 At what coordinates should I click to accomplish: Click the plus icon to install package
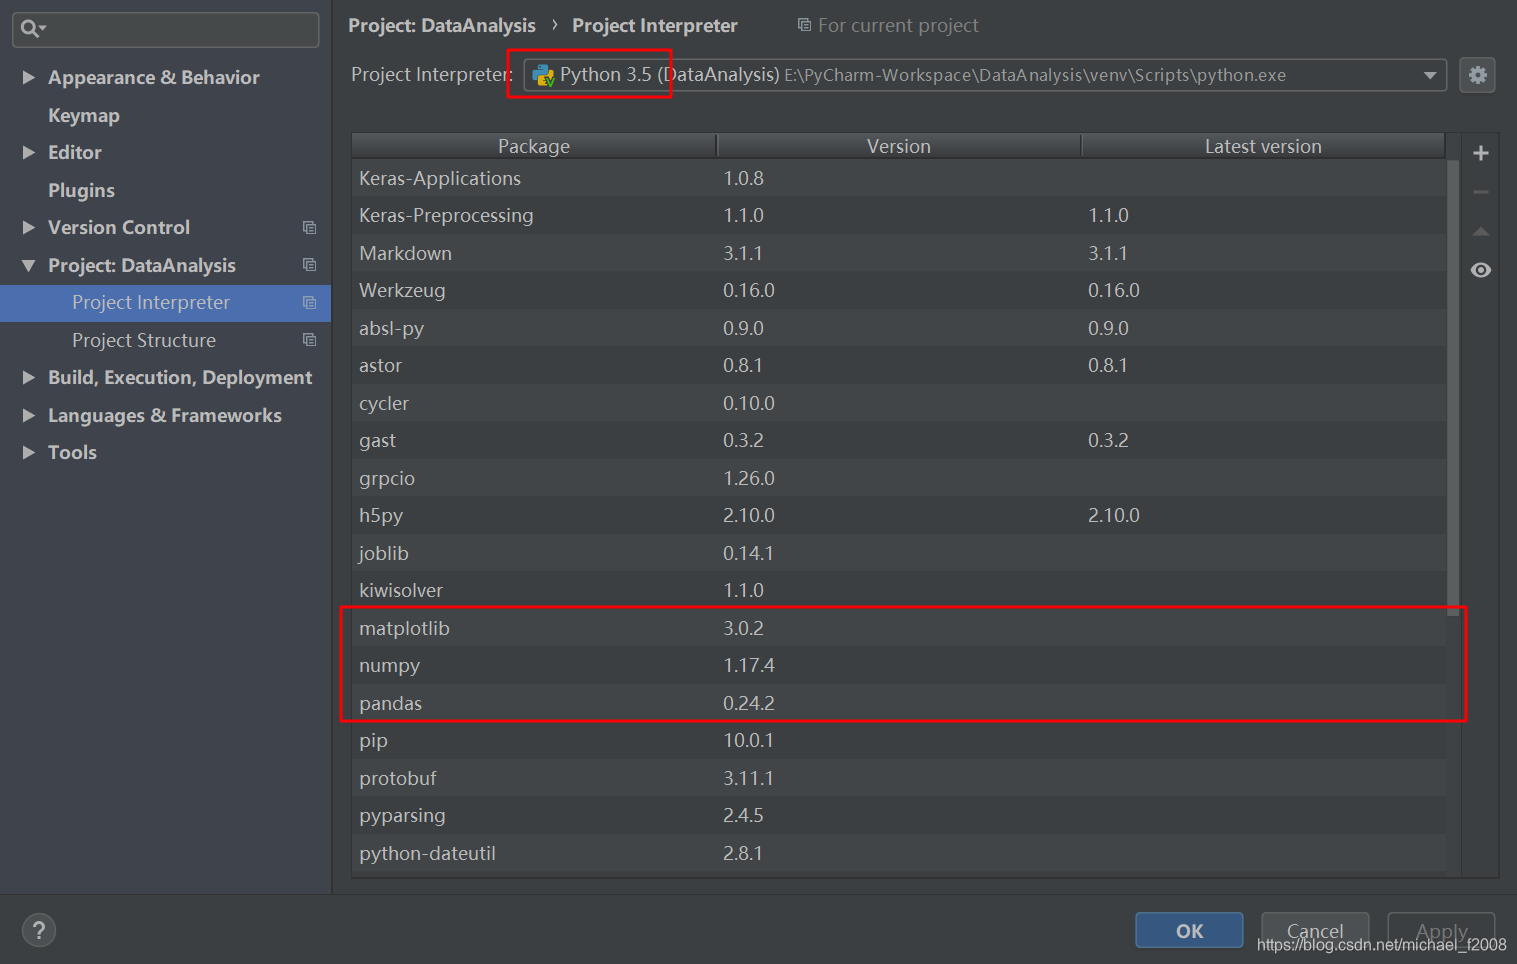1481,153
